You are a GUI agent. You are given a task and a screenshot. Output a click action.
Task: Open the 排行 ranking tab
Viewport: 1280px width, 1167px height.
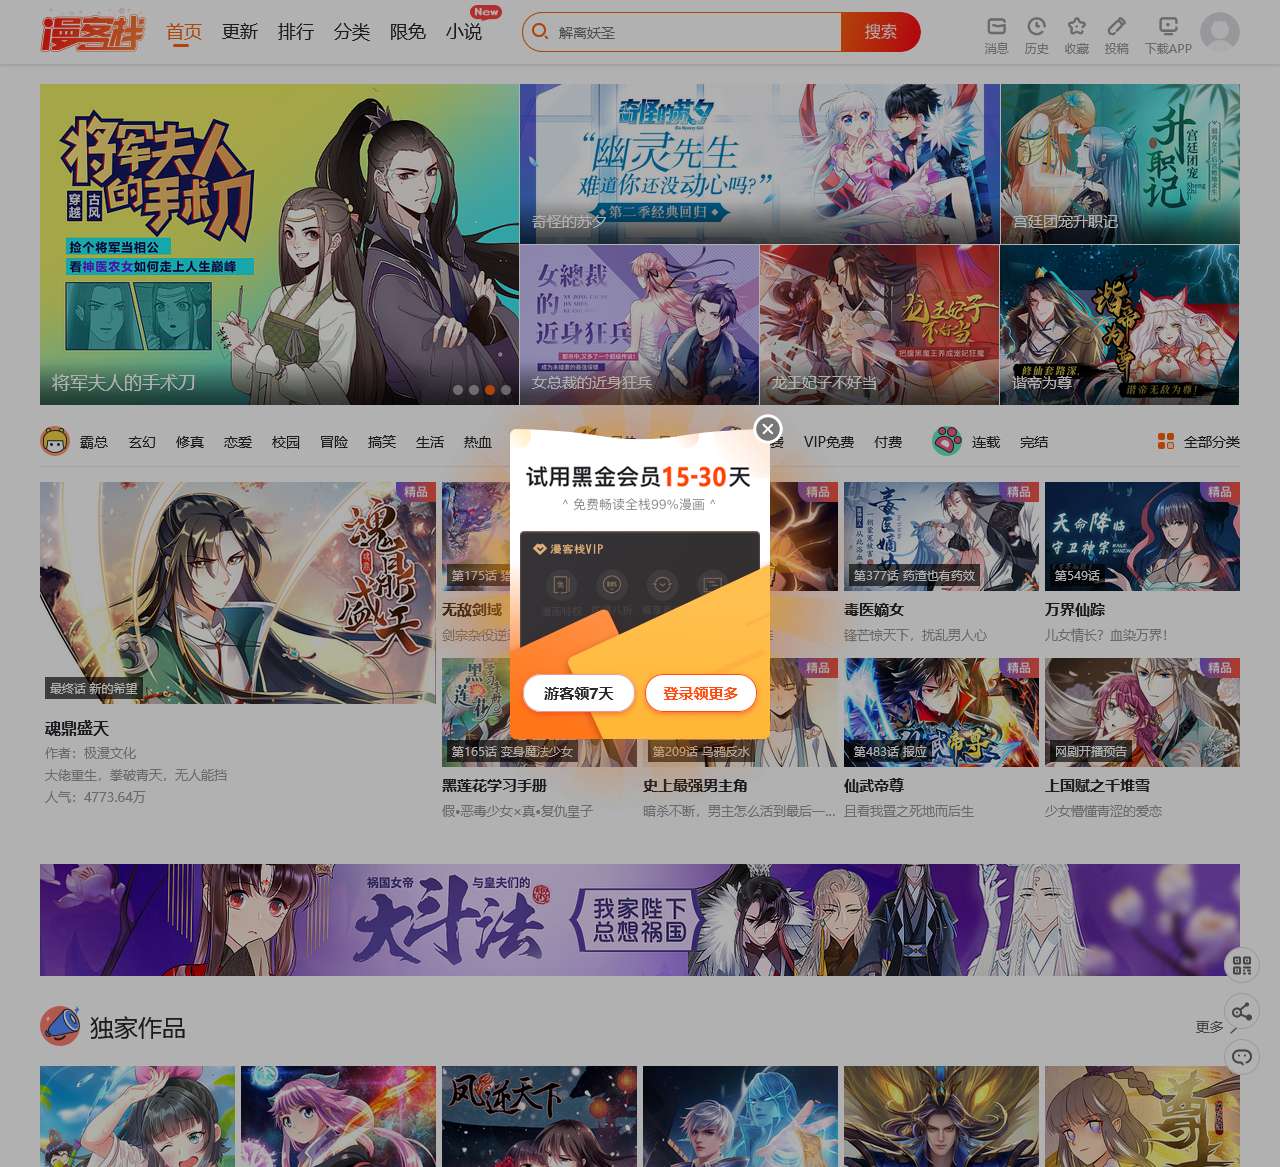point(296,32)
